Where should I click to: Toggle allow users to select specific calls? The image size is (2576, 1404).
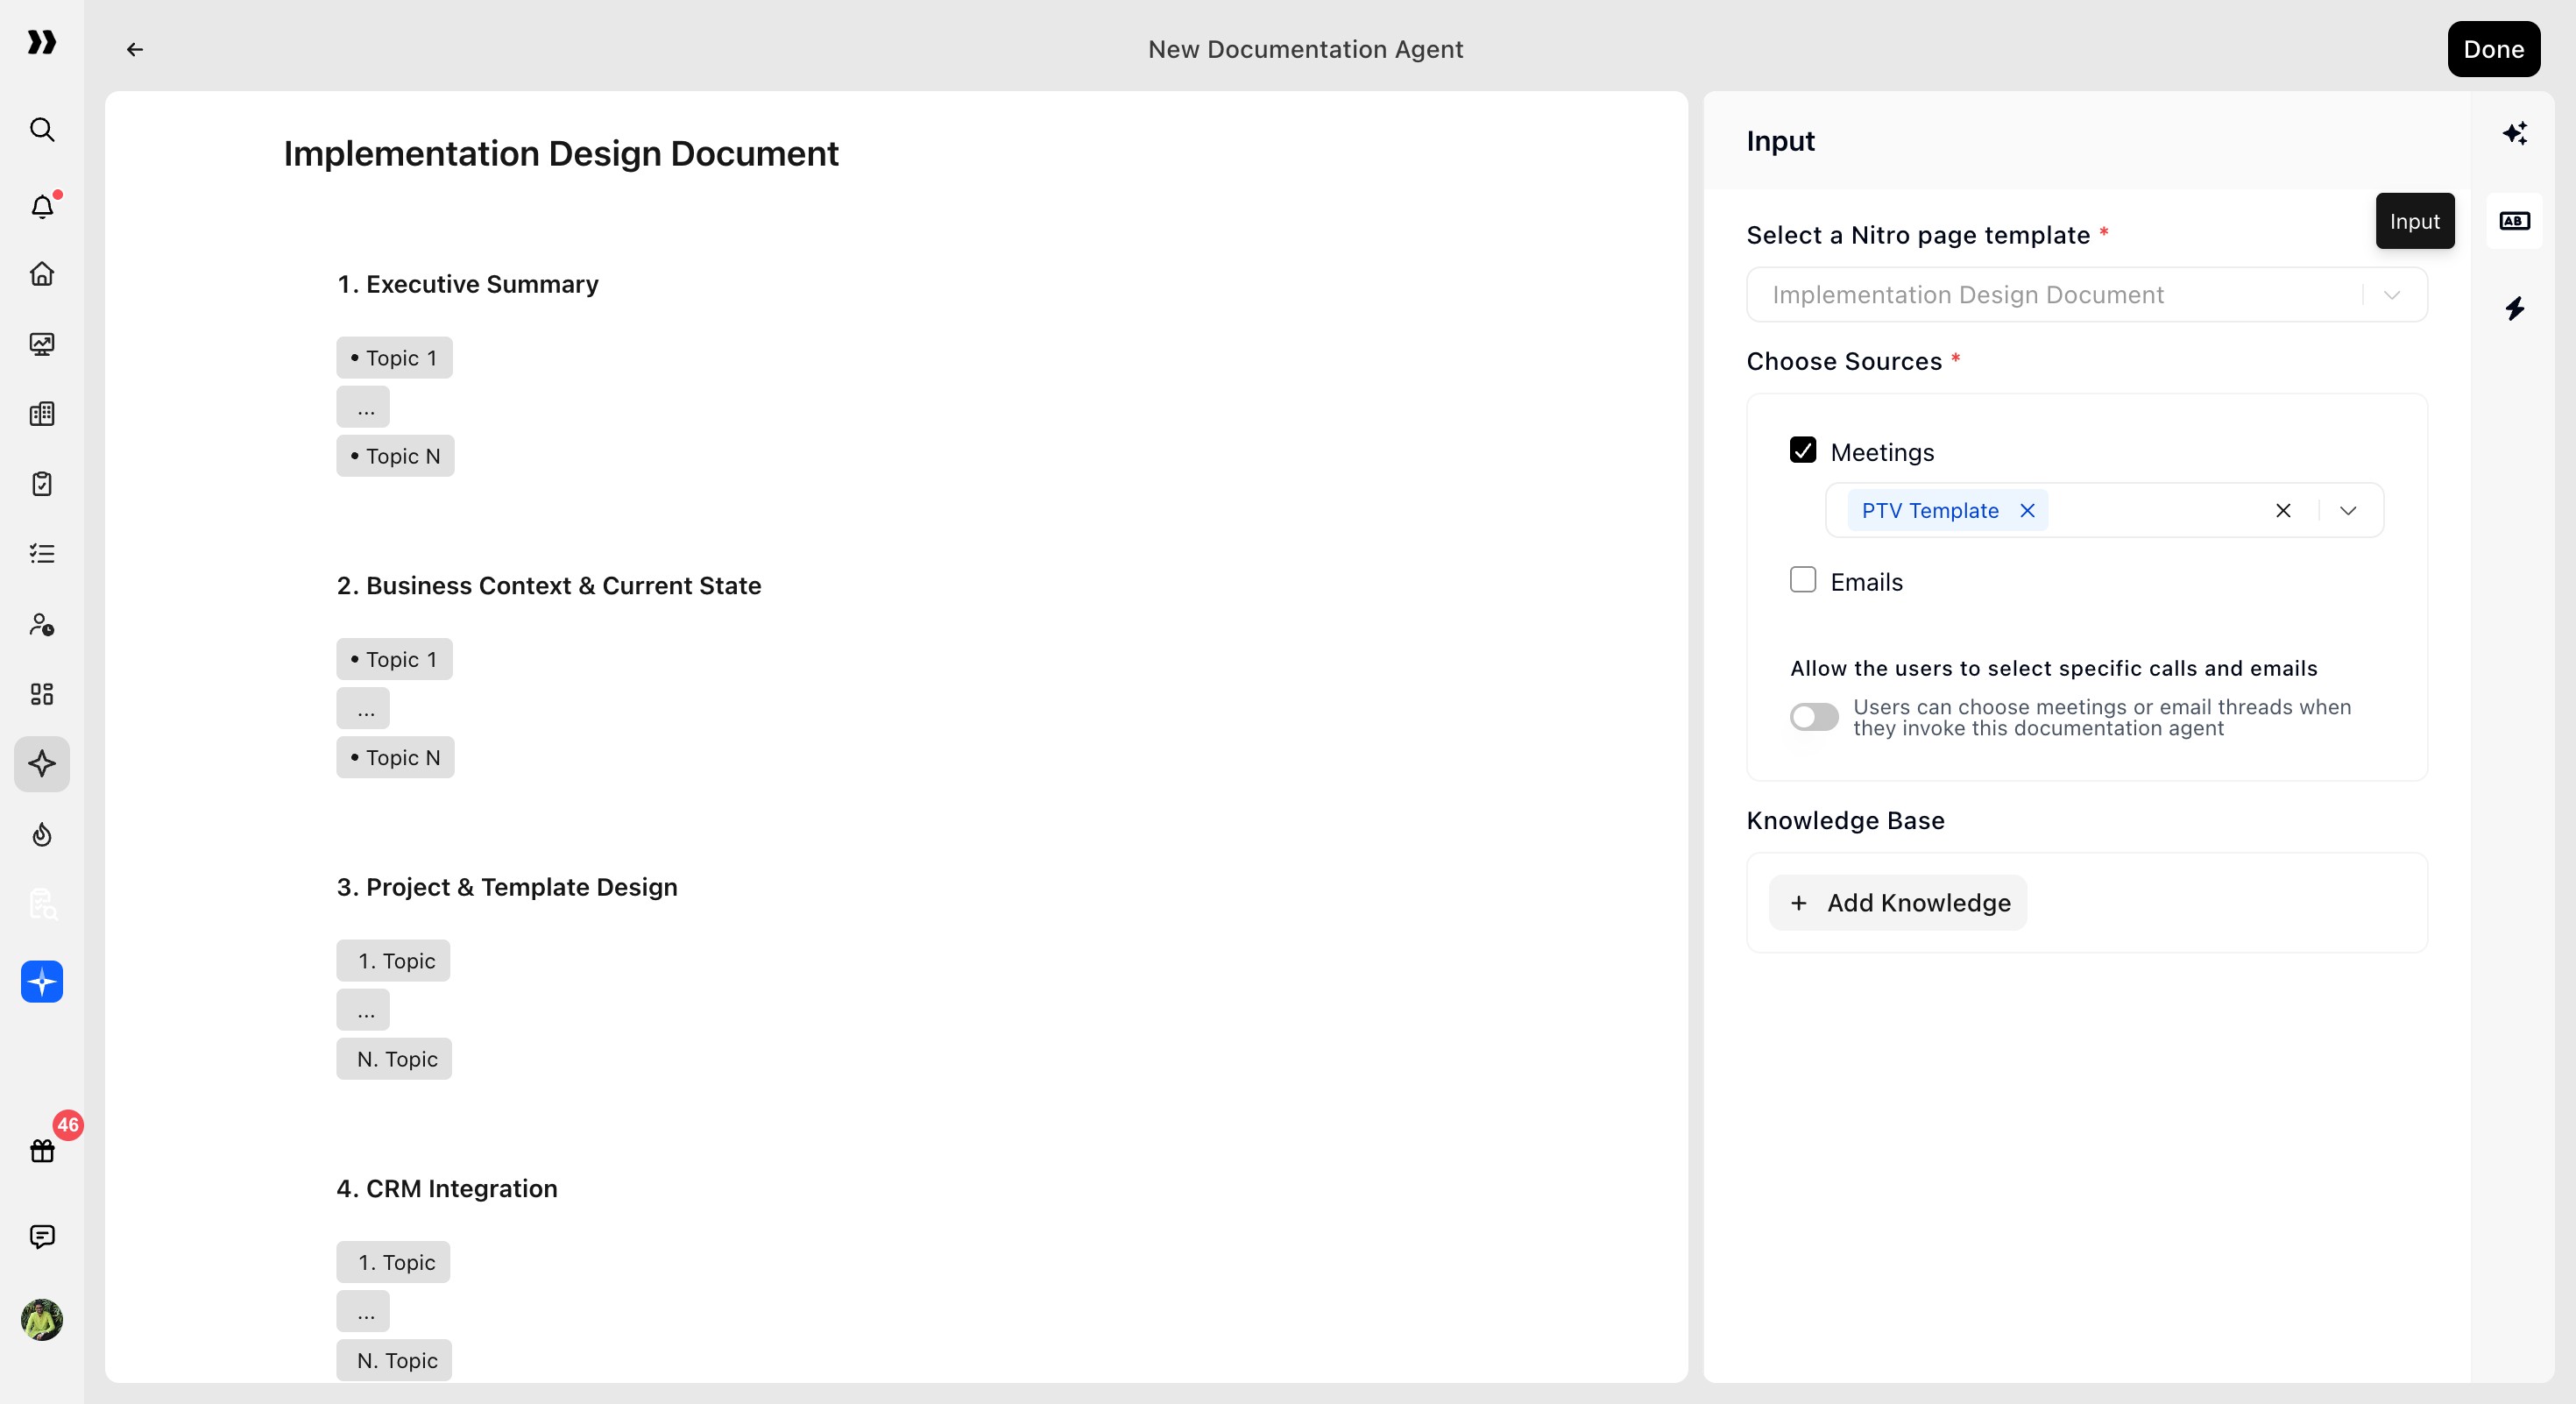pyautogui.click(x=1814, y=718)
